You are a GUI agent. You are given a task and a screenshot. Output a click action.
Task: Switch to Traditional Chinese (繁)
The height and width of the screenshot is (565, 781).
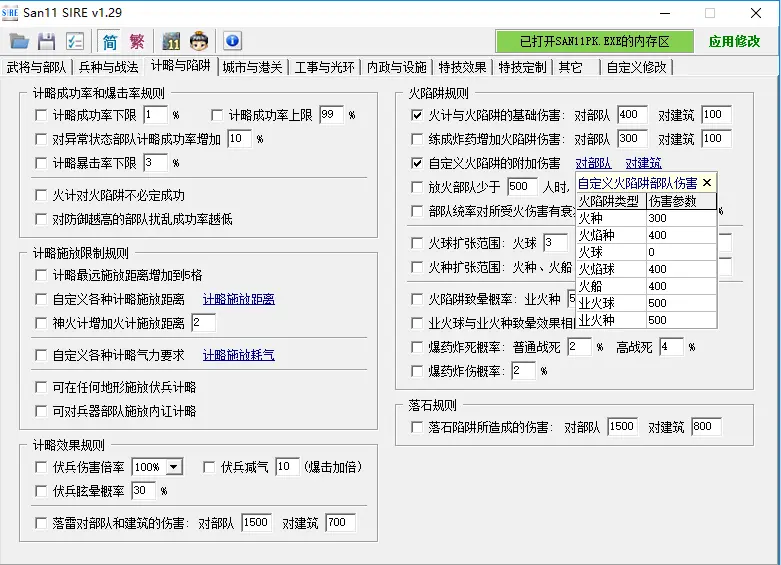click(137, 41)
